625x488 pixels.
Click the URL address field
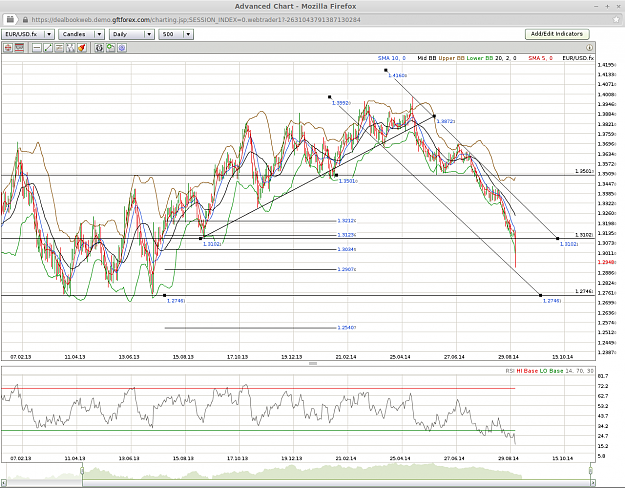click(x=311, y=20)
